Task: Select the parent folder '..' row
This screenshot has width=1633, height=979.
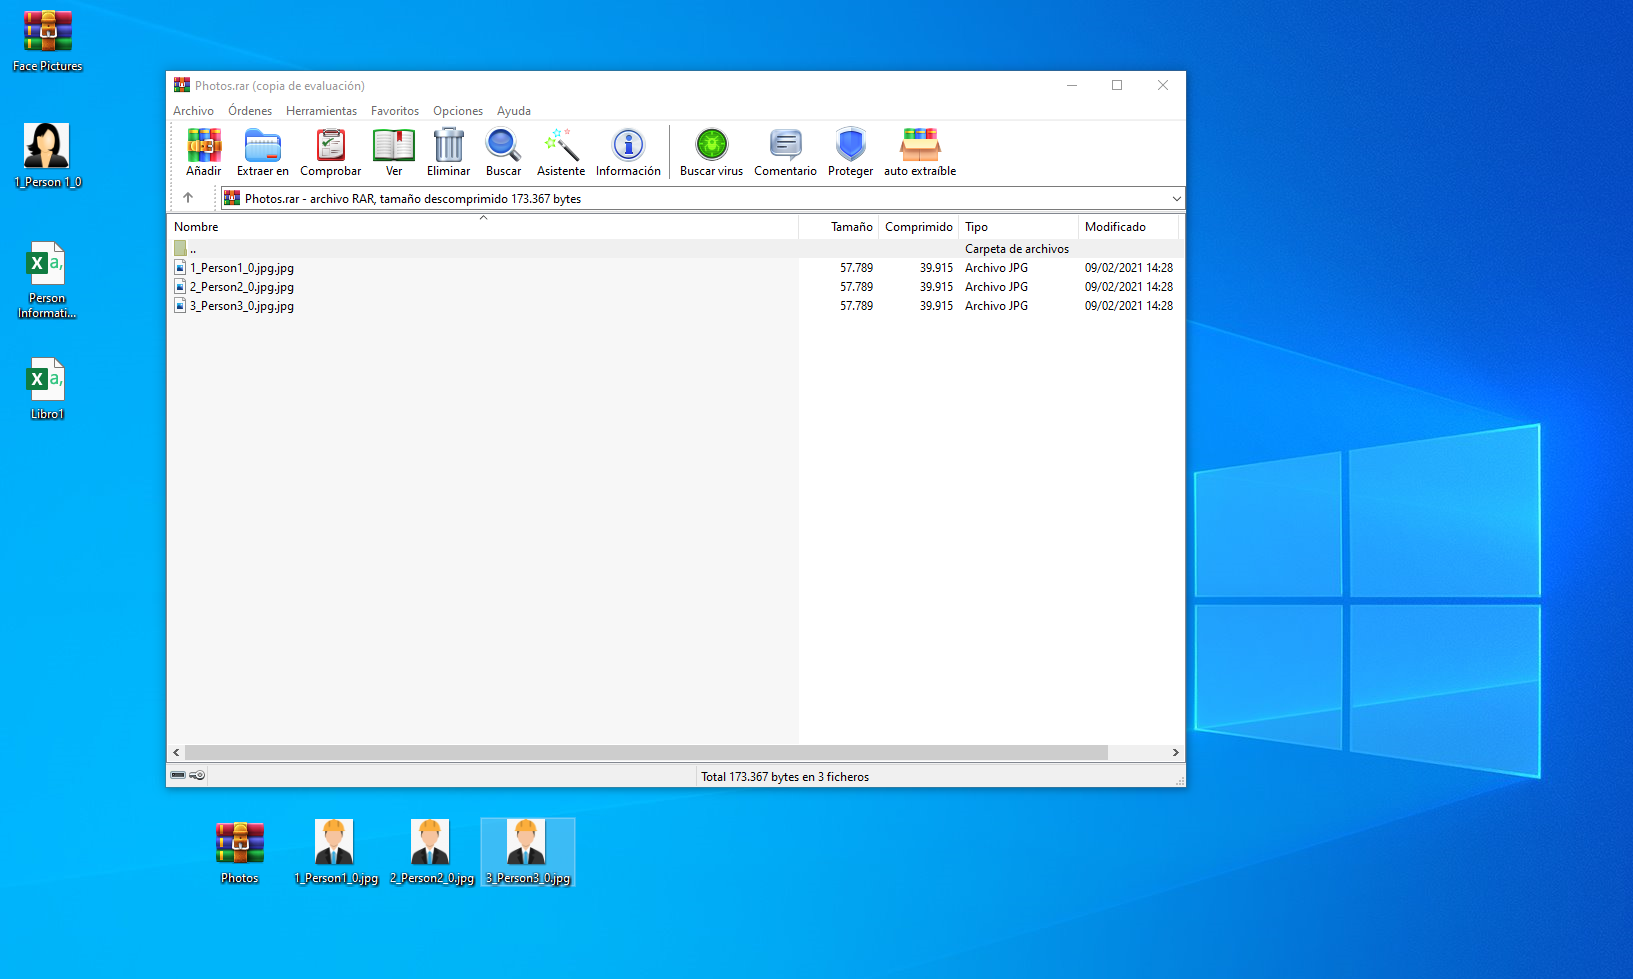Action: [x=675, y=248]
